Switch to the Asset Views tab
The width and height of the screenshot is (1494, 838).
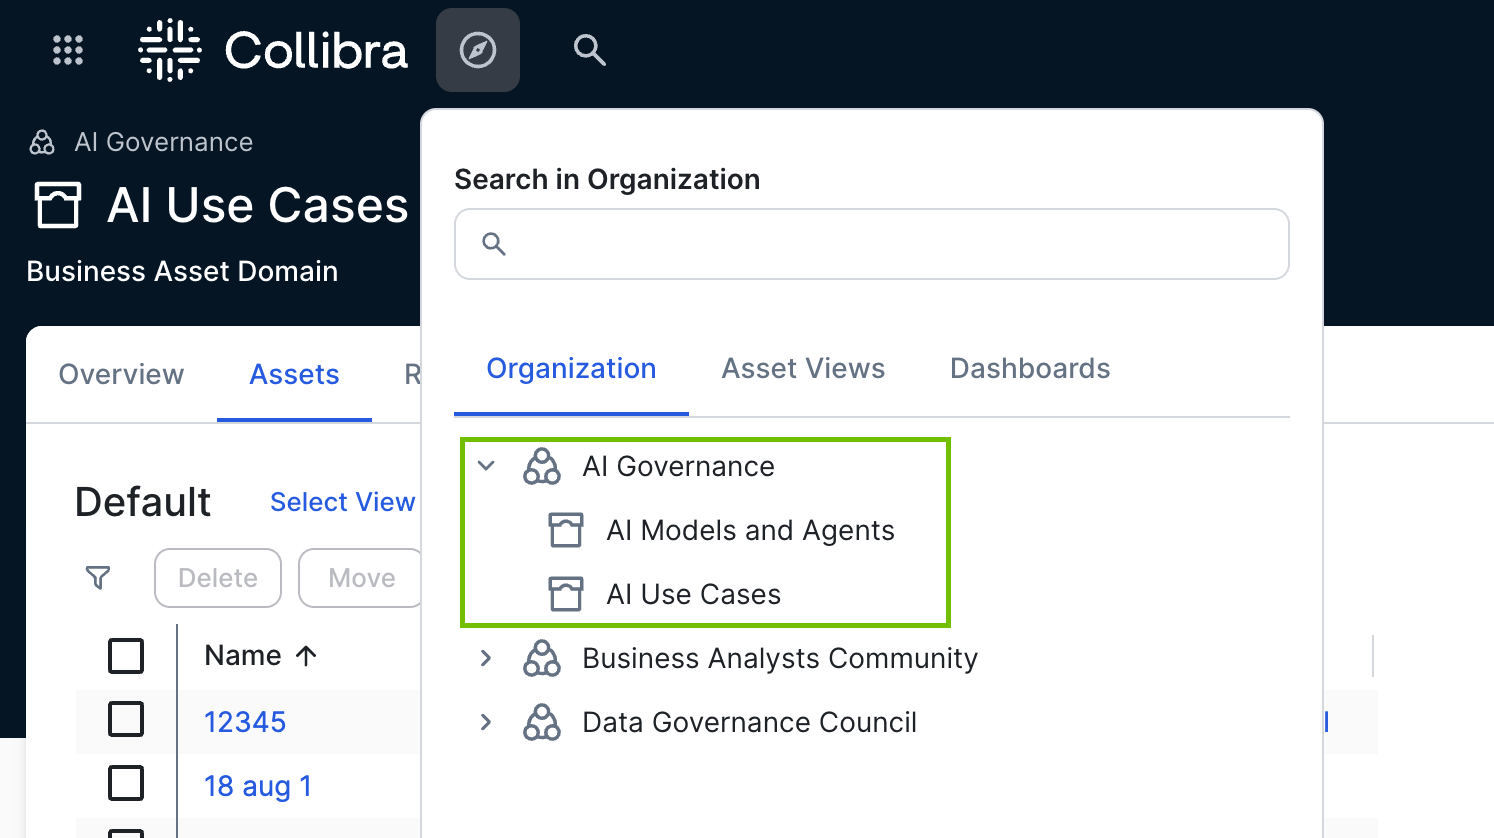click(x=803, y=369)
